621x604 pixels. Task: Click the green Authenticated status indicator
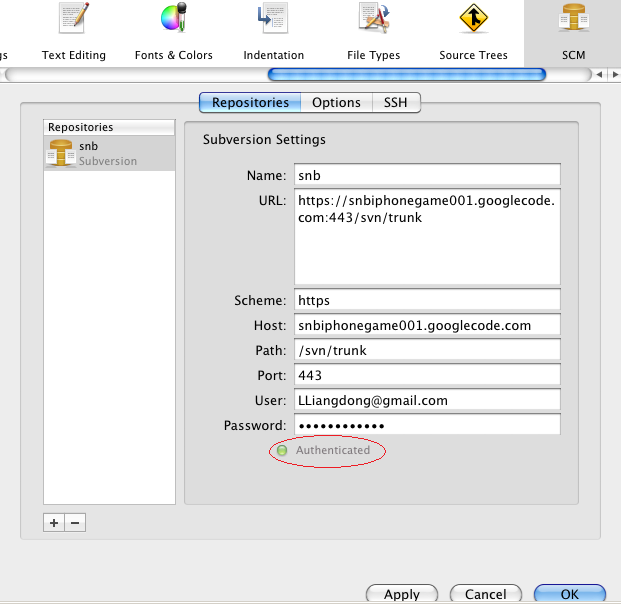[282, 450]
